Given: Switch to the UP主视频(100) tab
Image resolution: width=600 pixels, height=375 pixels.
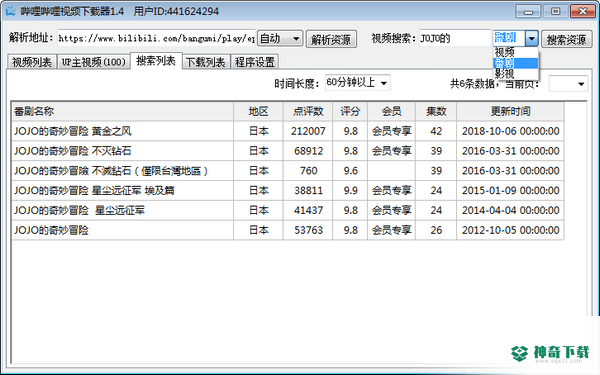Looking at the screenshot, I should (x=93, y=62).
